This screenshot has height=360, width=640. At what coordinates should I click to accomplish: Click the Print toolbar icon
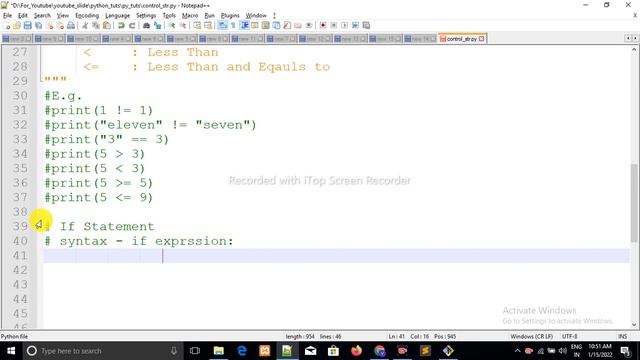pos(71,26)
